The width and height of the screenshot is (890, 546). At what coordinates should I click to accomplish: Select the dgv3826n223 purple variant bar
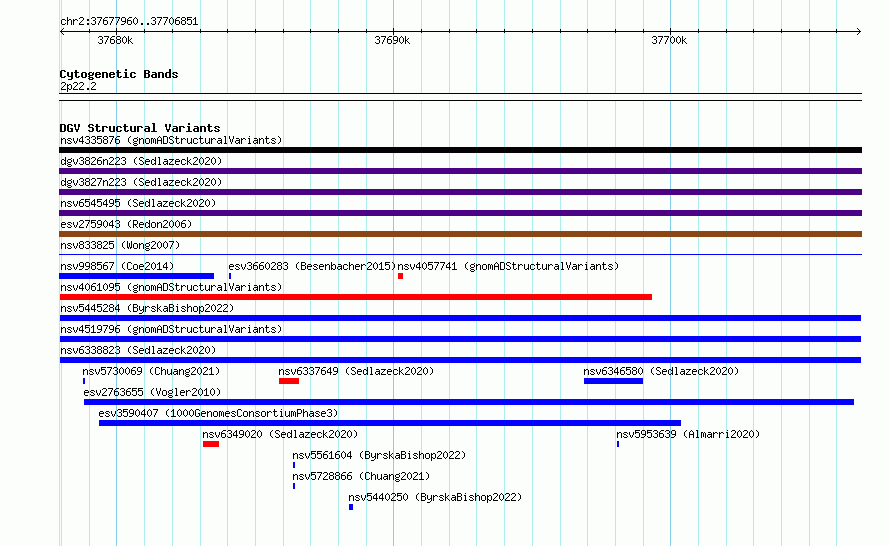tap(460, 171)
